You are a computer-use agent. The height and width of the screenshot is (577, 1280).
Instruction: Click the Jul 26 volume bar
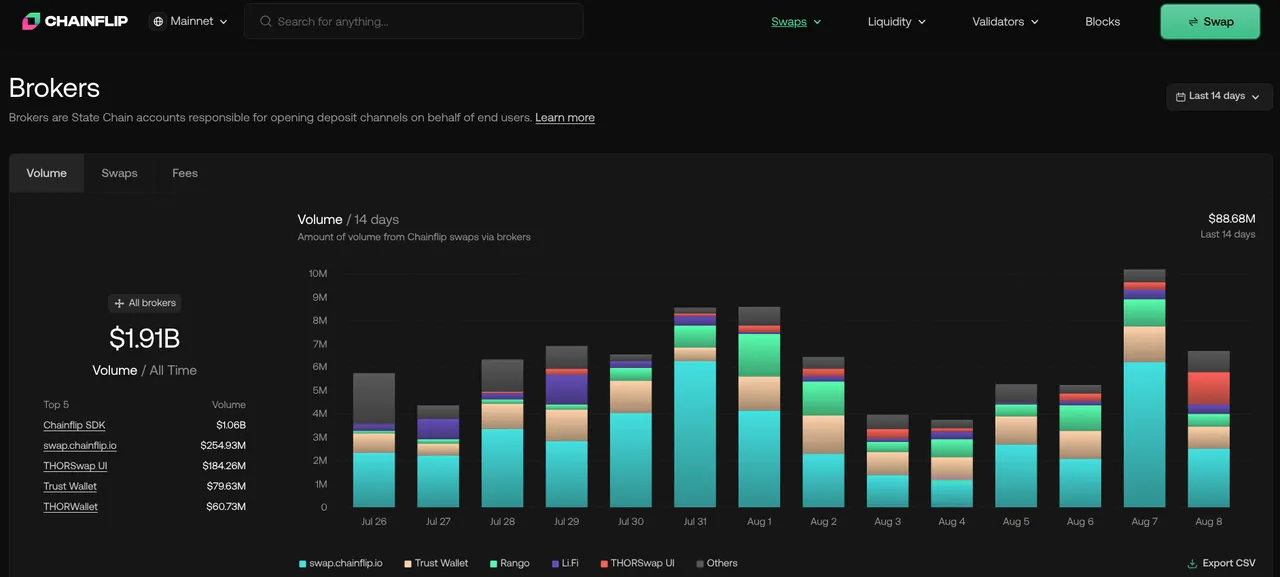tap(374, 441)
